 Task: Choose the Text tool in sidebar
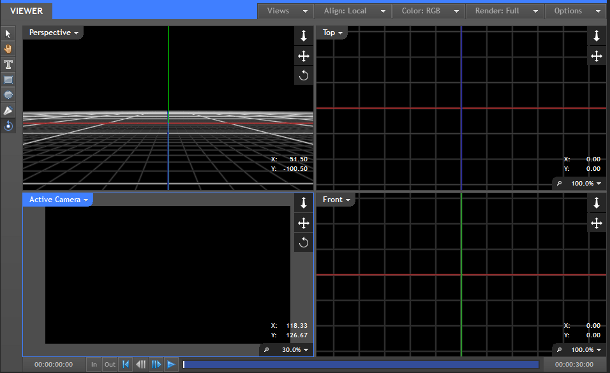8,65
